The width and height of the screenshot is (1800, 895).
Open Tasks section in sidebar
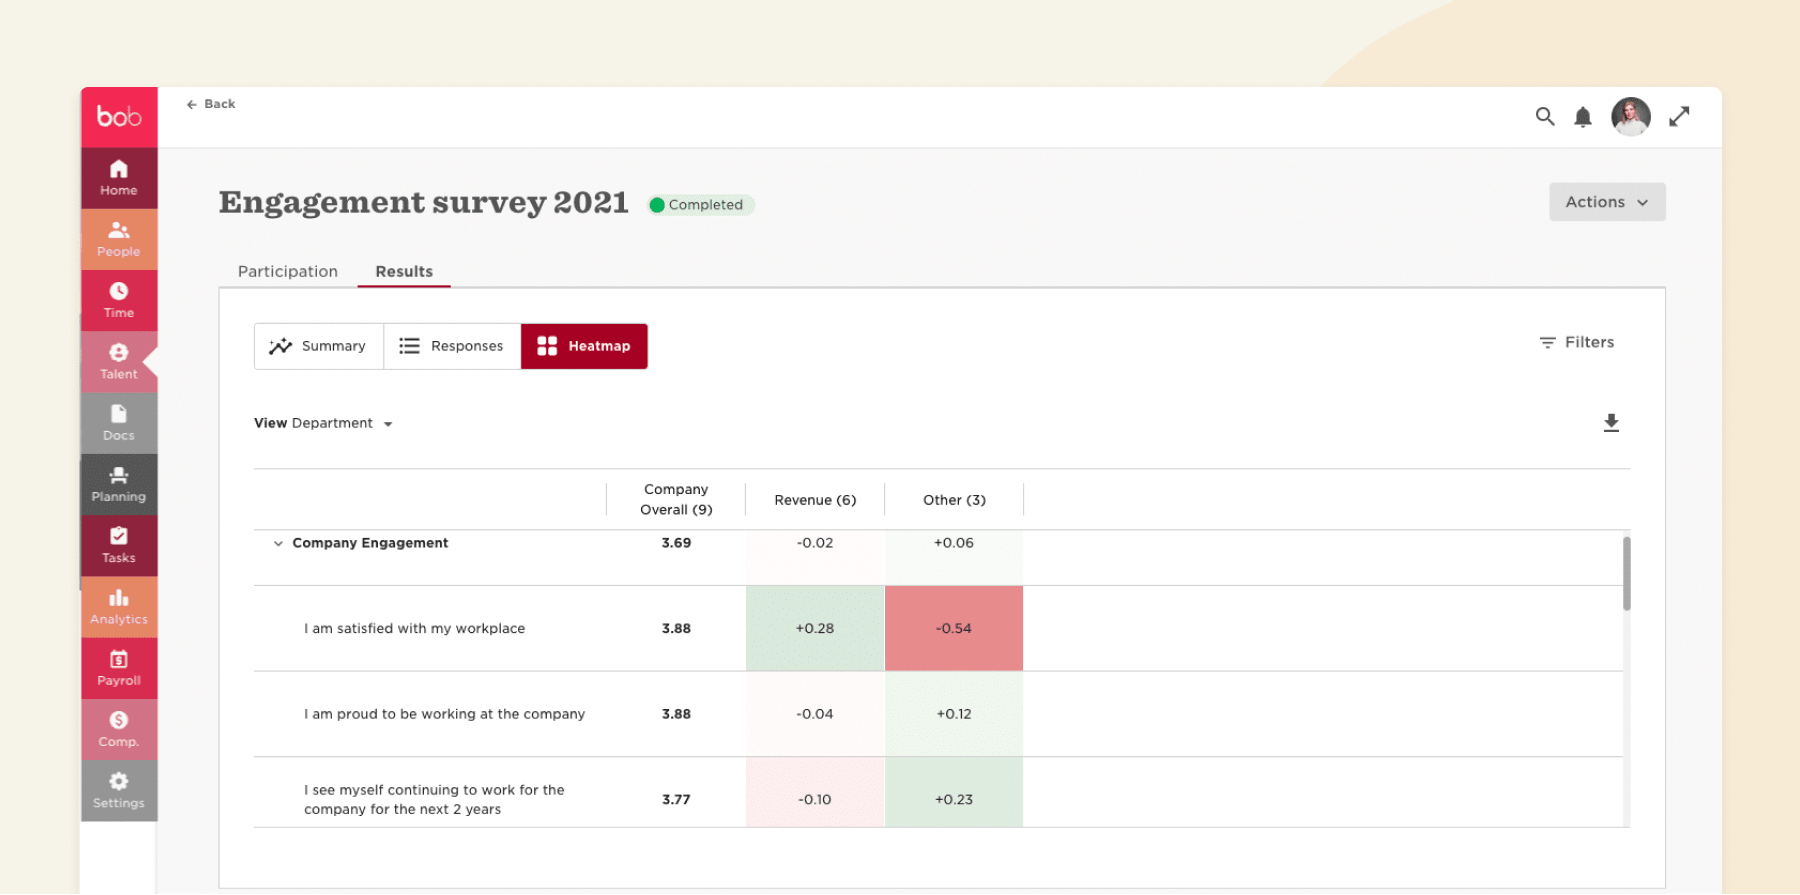click(119, 545)
